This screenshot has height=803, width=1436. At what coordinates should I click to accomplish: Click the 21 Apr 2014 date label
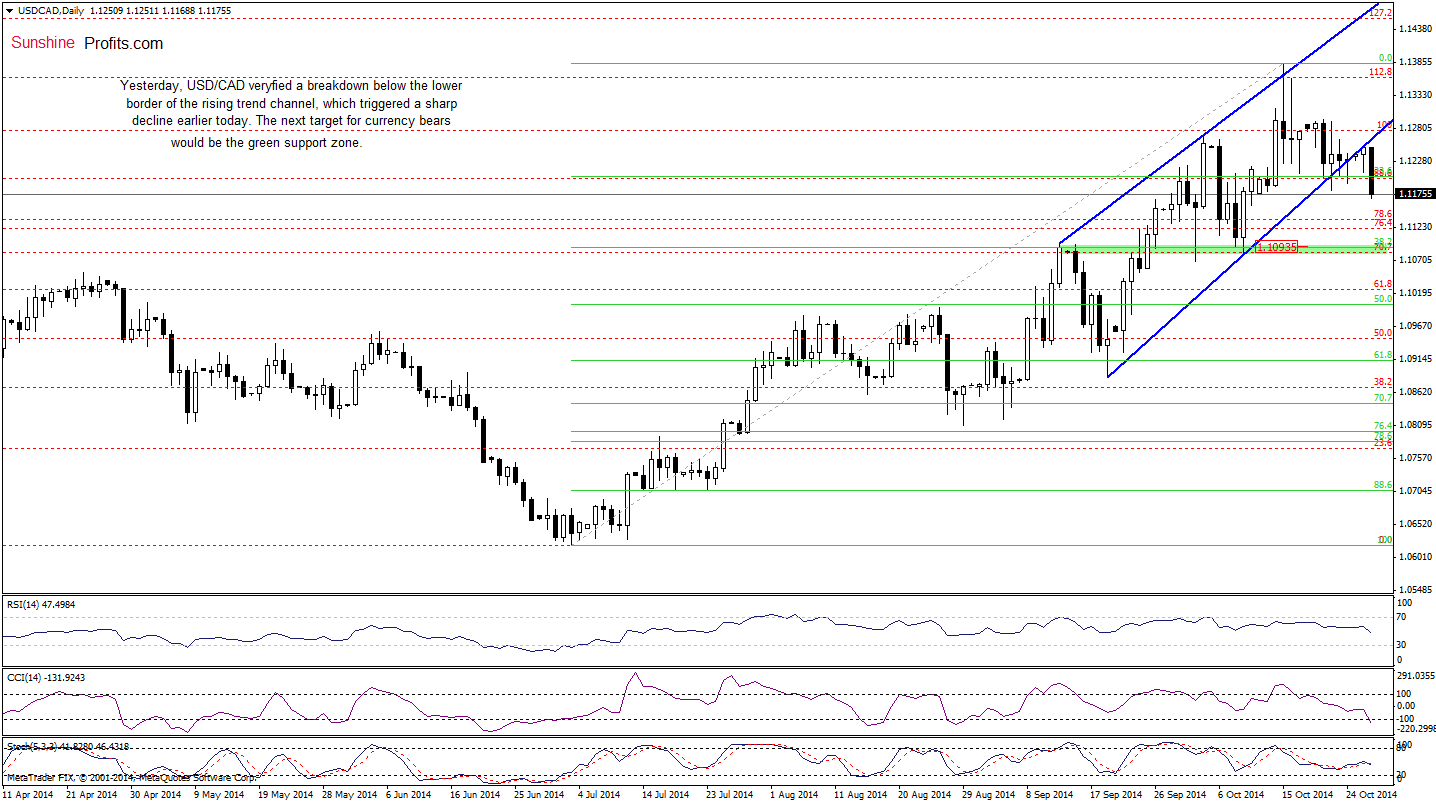tap(92, 795)
